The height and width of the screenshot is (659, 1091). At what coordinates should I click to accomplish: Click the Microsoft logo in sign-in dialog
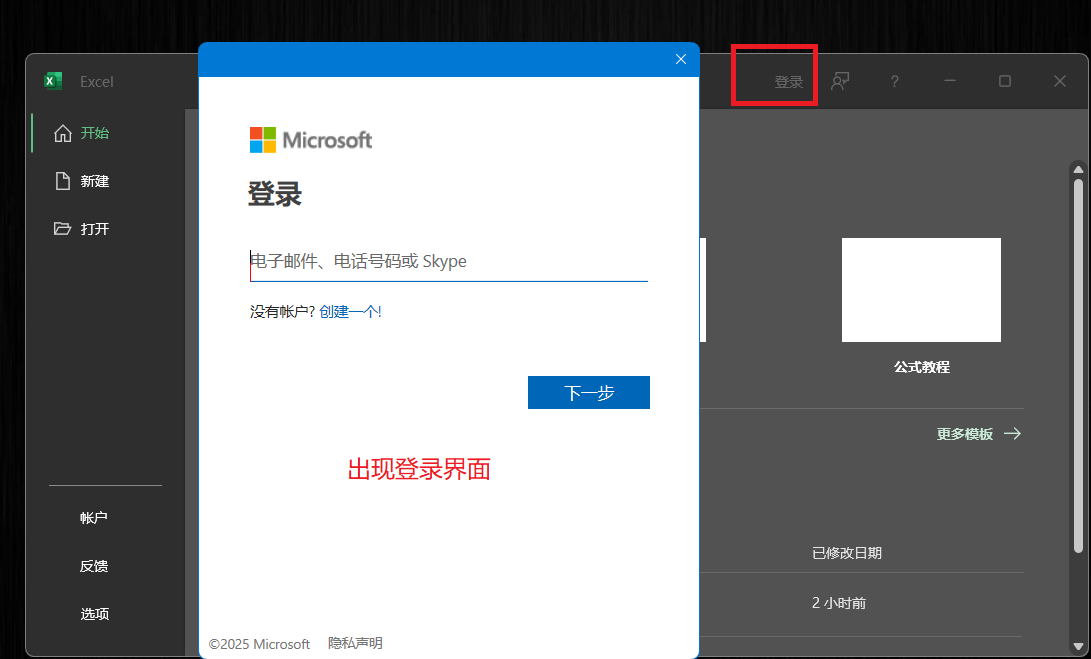311,140
